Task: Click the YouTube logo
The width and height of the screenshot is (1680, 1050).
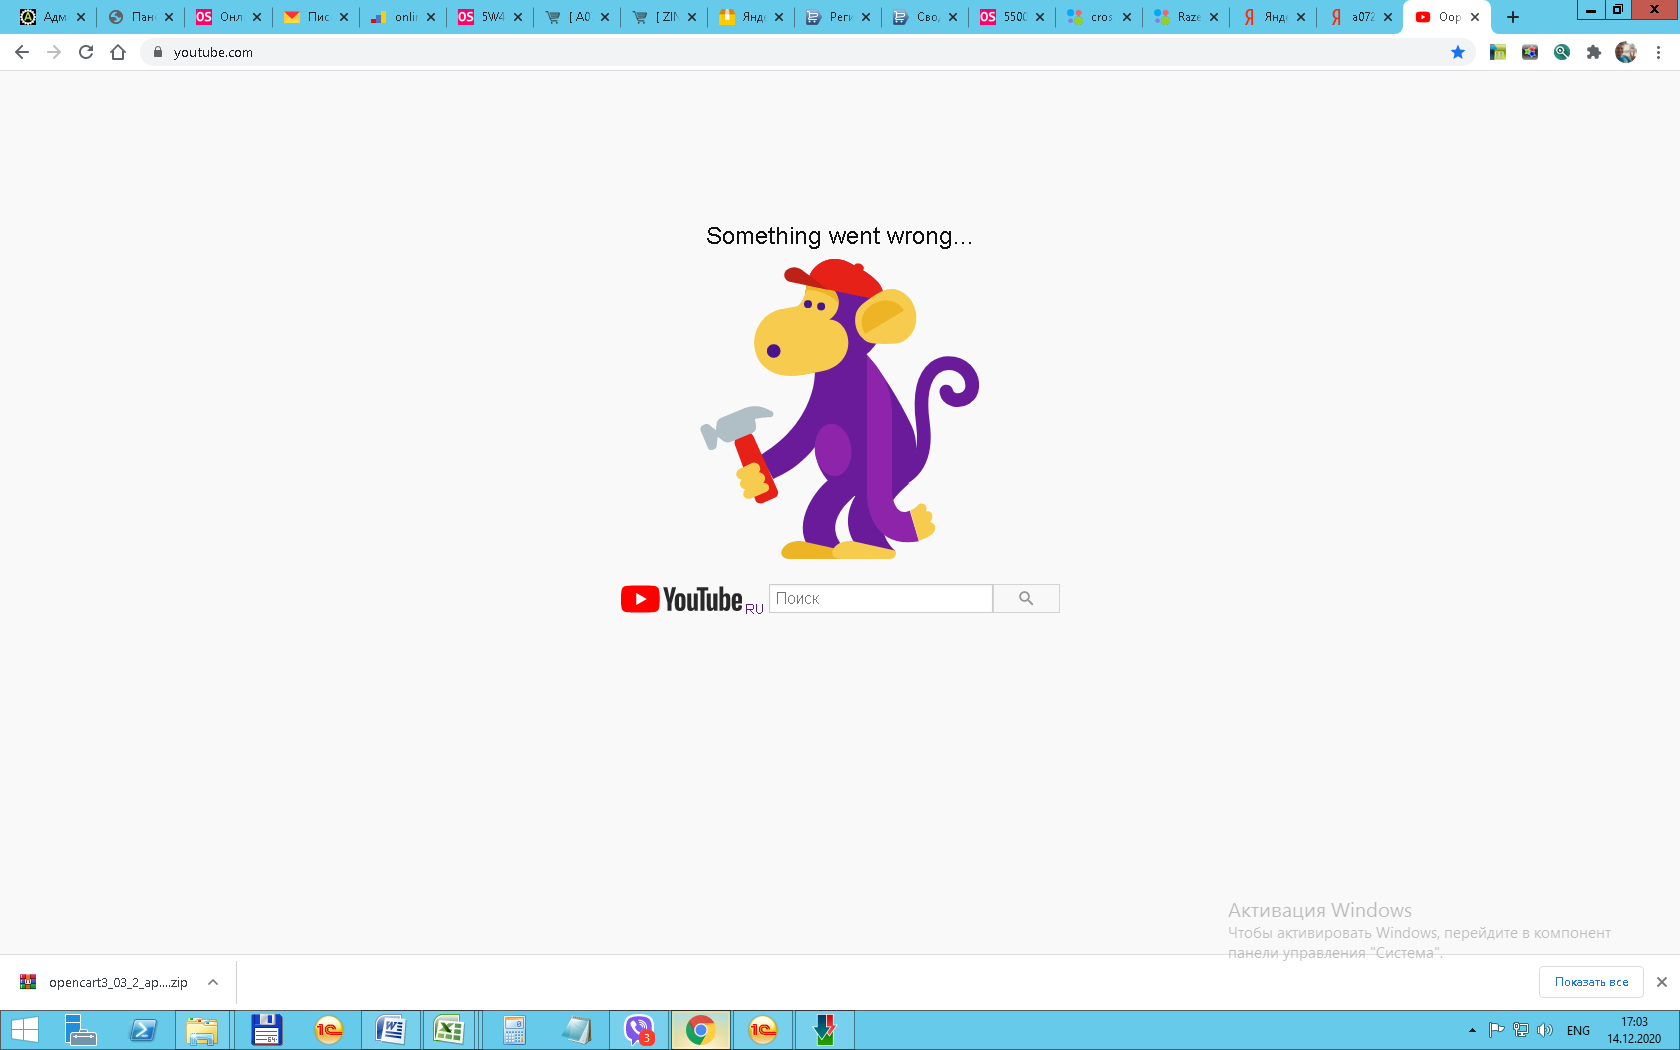Action: point(682,599)
